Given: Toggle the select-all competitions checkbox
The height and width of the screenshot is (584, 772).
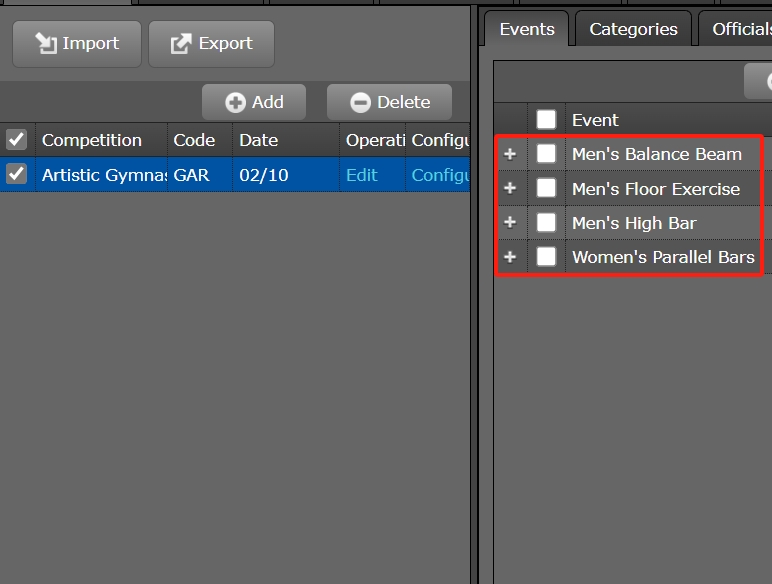Looking at the screenshot, I should coord(17,140).
